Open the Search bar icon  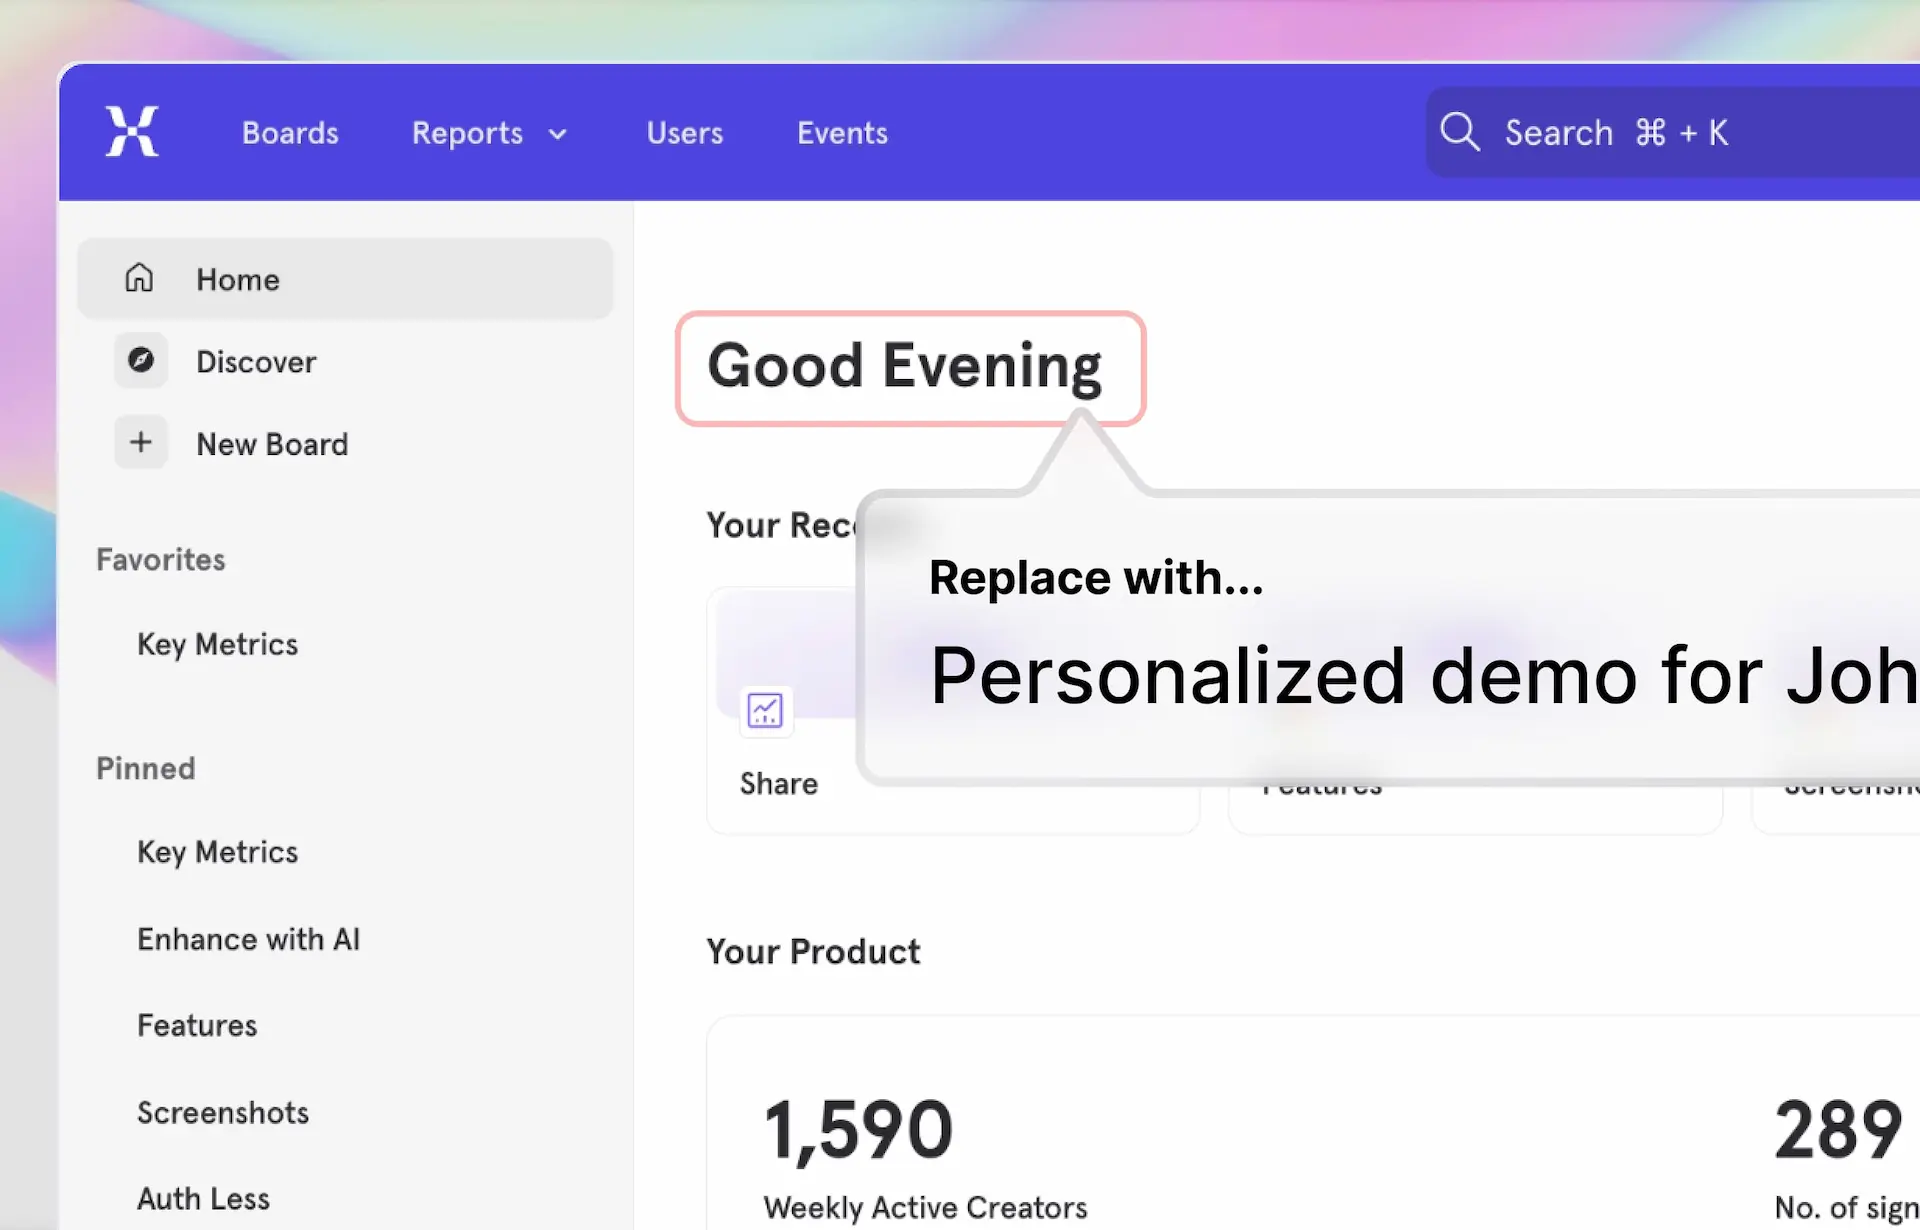pos(1462,132)
